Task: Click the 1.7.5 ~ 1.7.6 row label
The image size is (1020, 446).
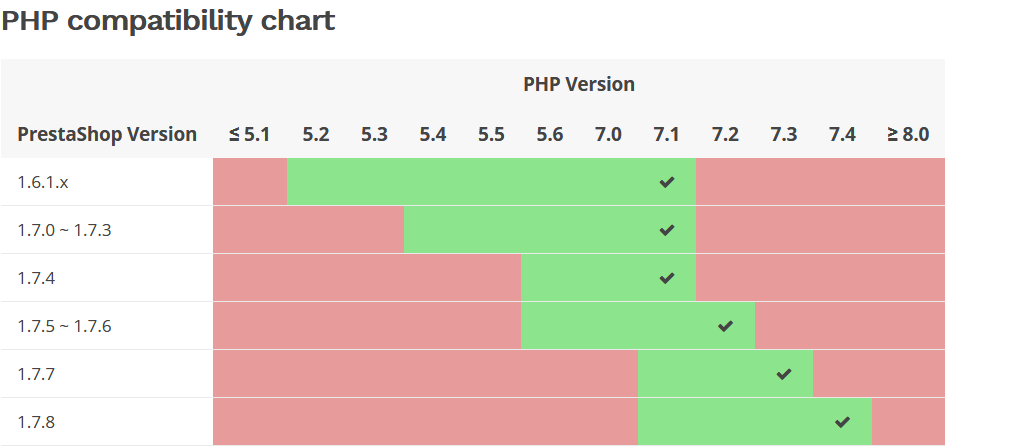Action: pos(64,326)
